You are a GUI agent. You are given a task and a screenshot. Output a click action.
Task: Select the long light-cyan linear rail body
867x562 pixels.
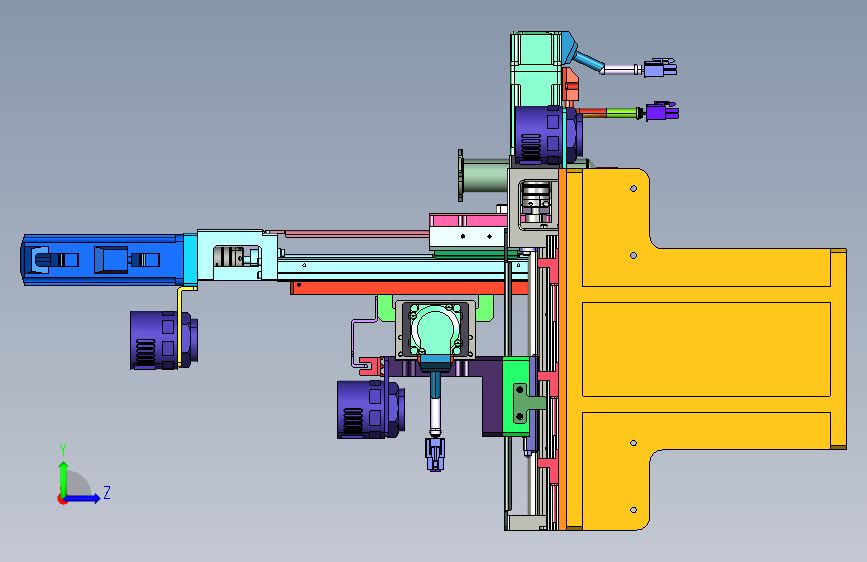(402, 268)
